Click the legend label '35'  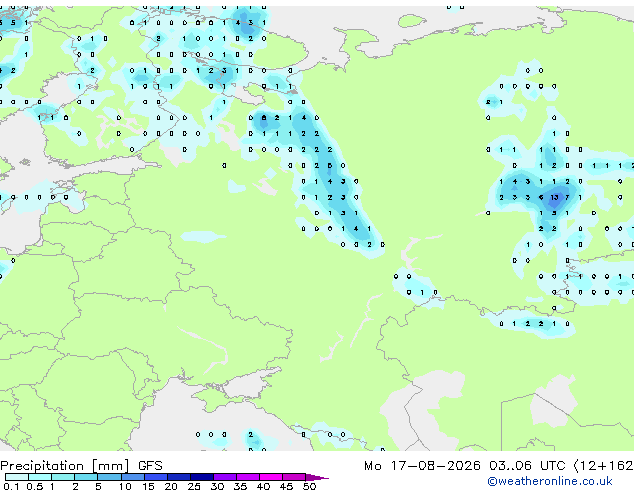(240, 486)
